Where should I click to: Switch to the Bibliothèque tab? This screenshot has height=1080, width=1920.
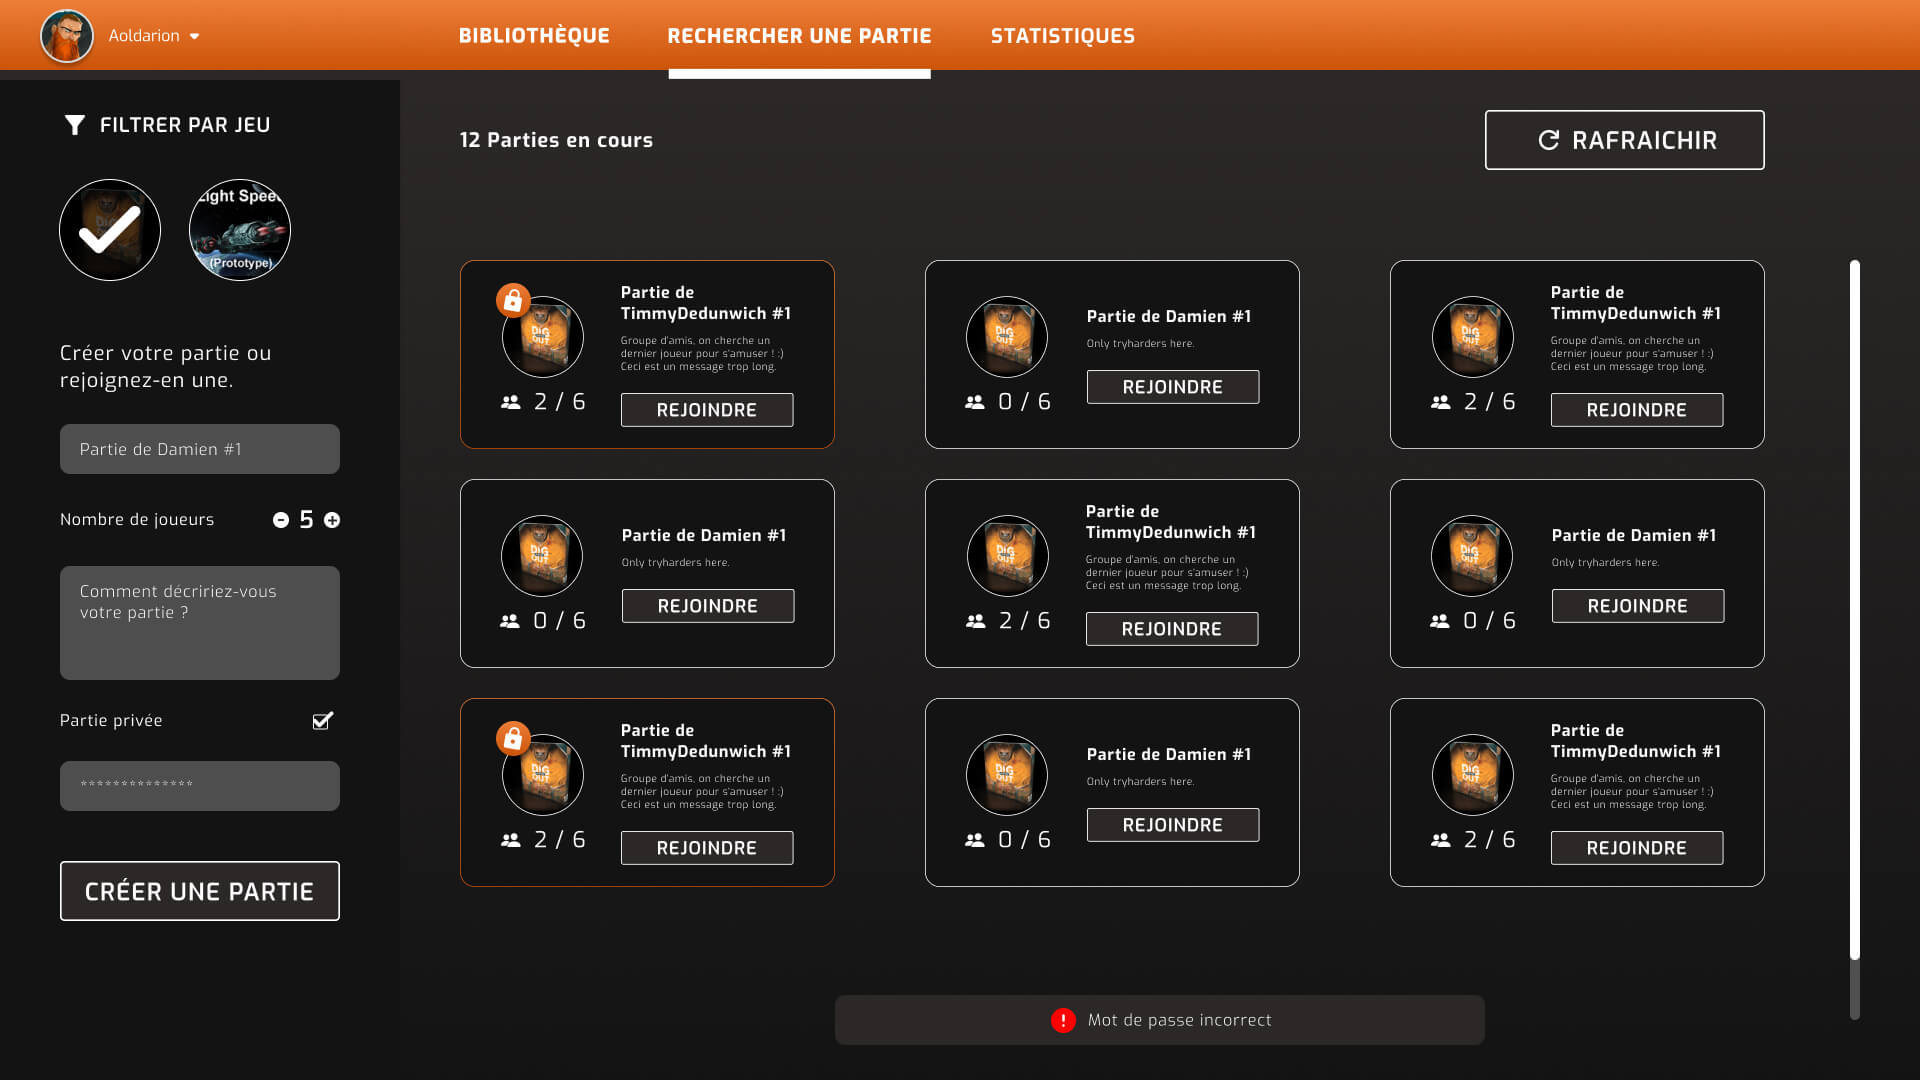(534, 36)
